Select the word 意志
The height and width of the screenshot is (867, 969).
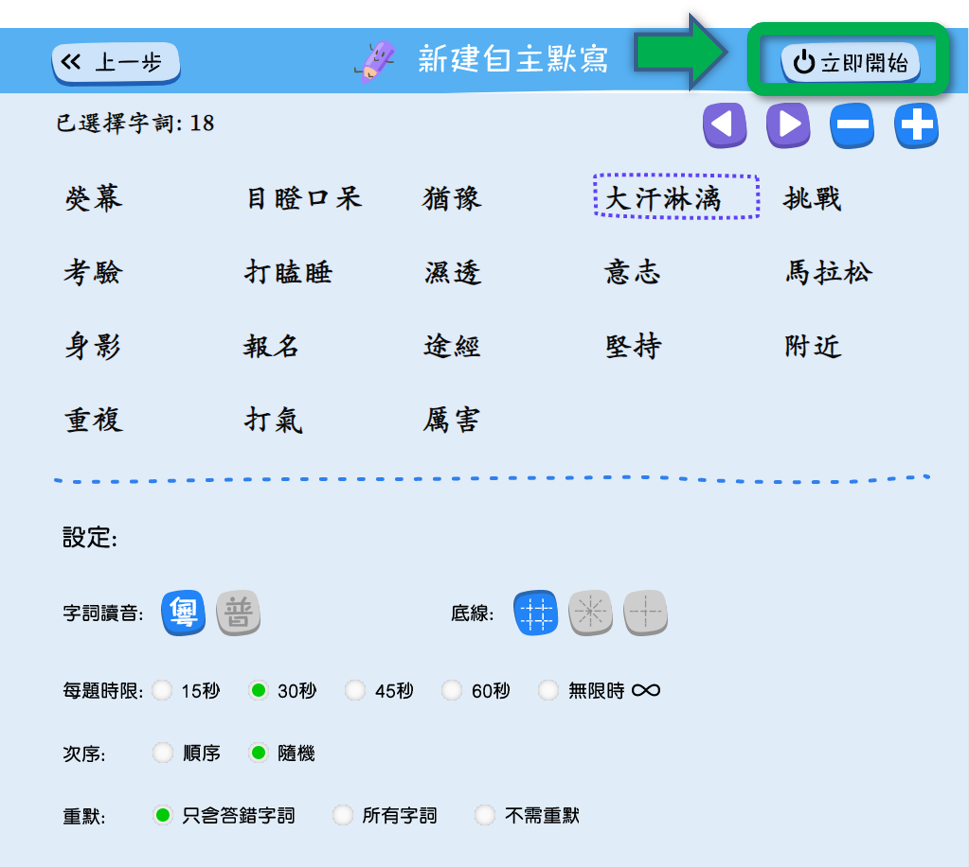633,273
